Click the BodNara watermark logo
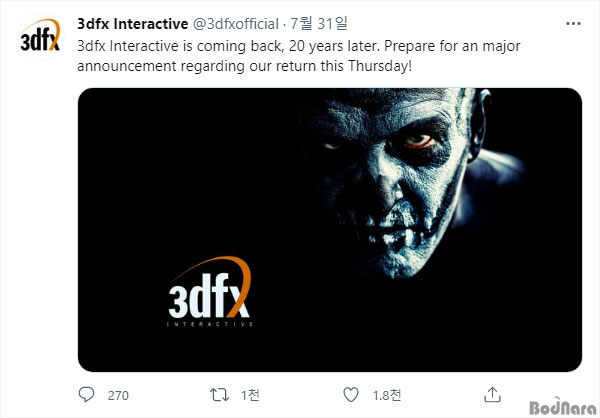This screenshot has width=600, height=418. tap(563, 407)
